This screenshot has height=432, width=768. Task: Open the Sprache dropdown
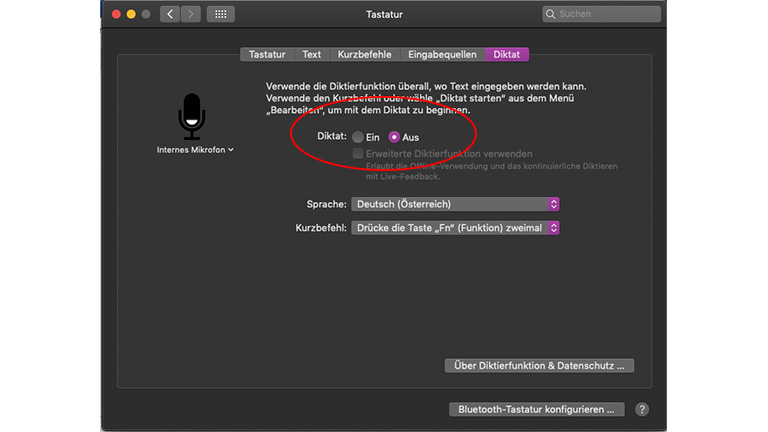455,204
